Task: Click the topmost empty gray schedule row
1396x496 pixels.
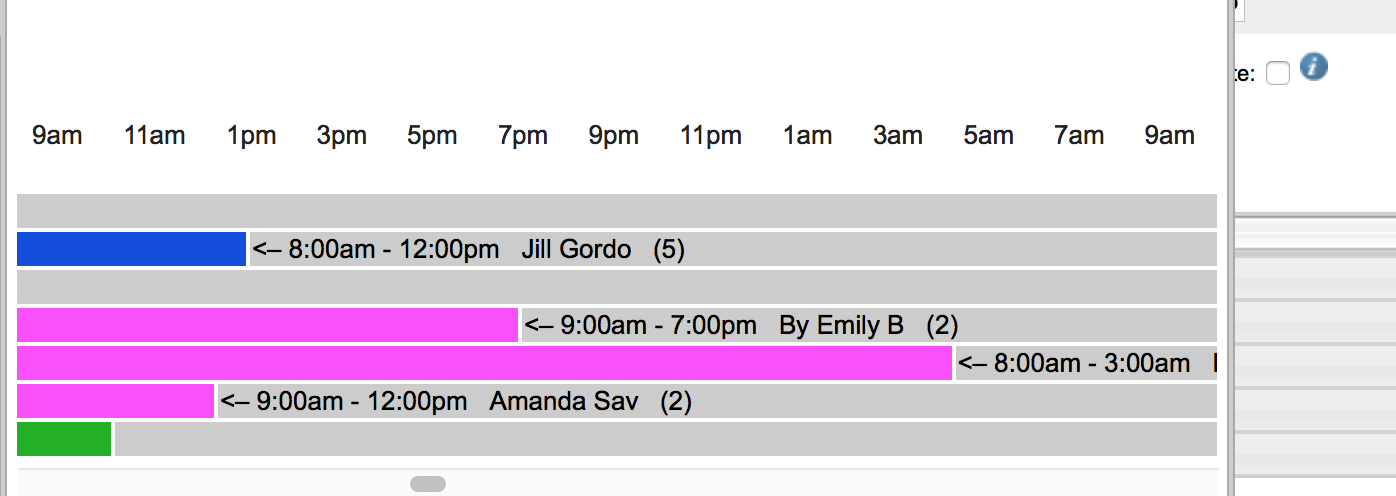Action: tap(616, 211)
